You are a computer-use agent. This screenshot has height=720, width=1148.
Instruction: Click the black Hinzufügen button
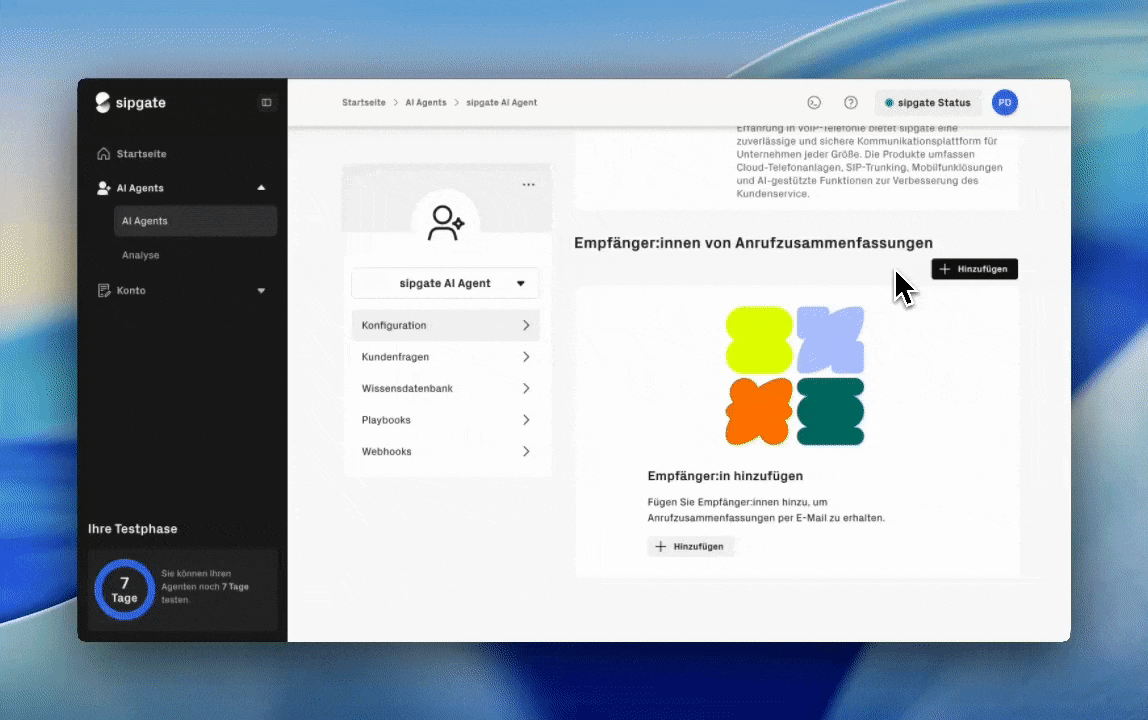point(974,269)
